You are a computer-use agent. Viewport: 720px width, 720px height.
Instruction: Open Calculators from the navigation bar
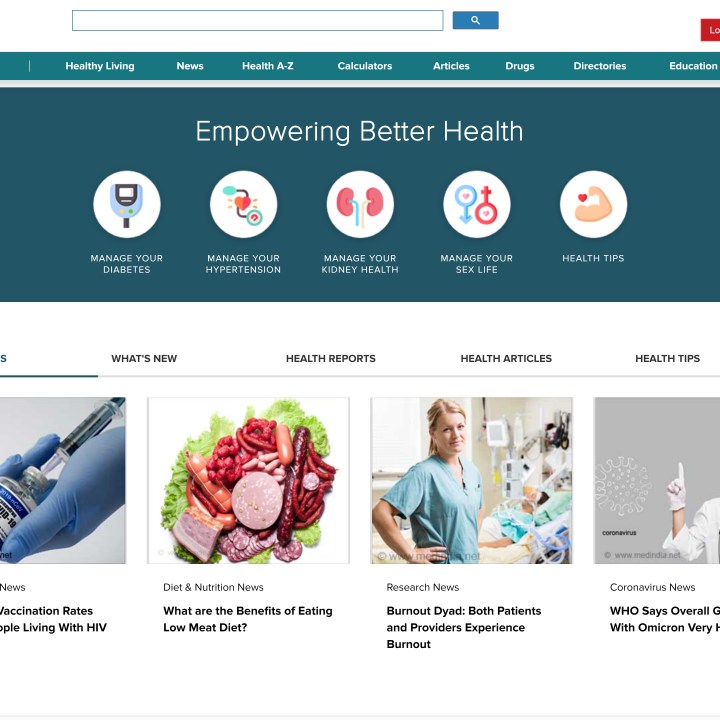tap(365, 66)
